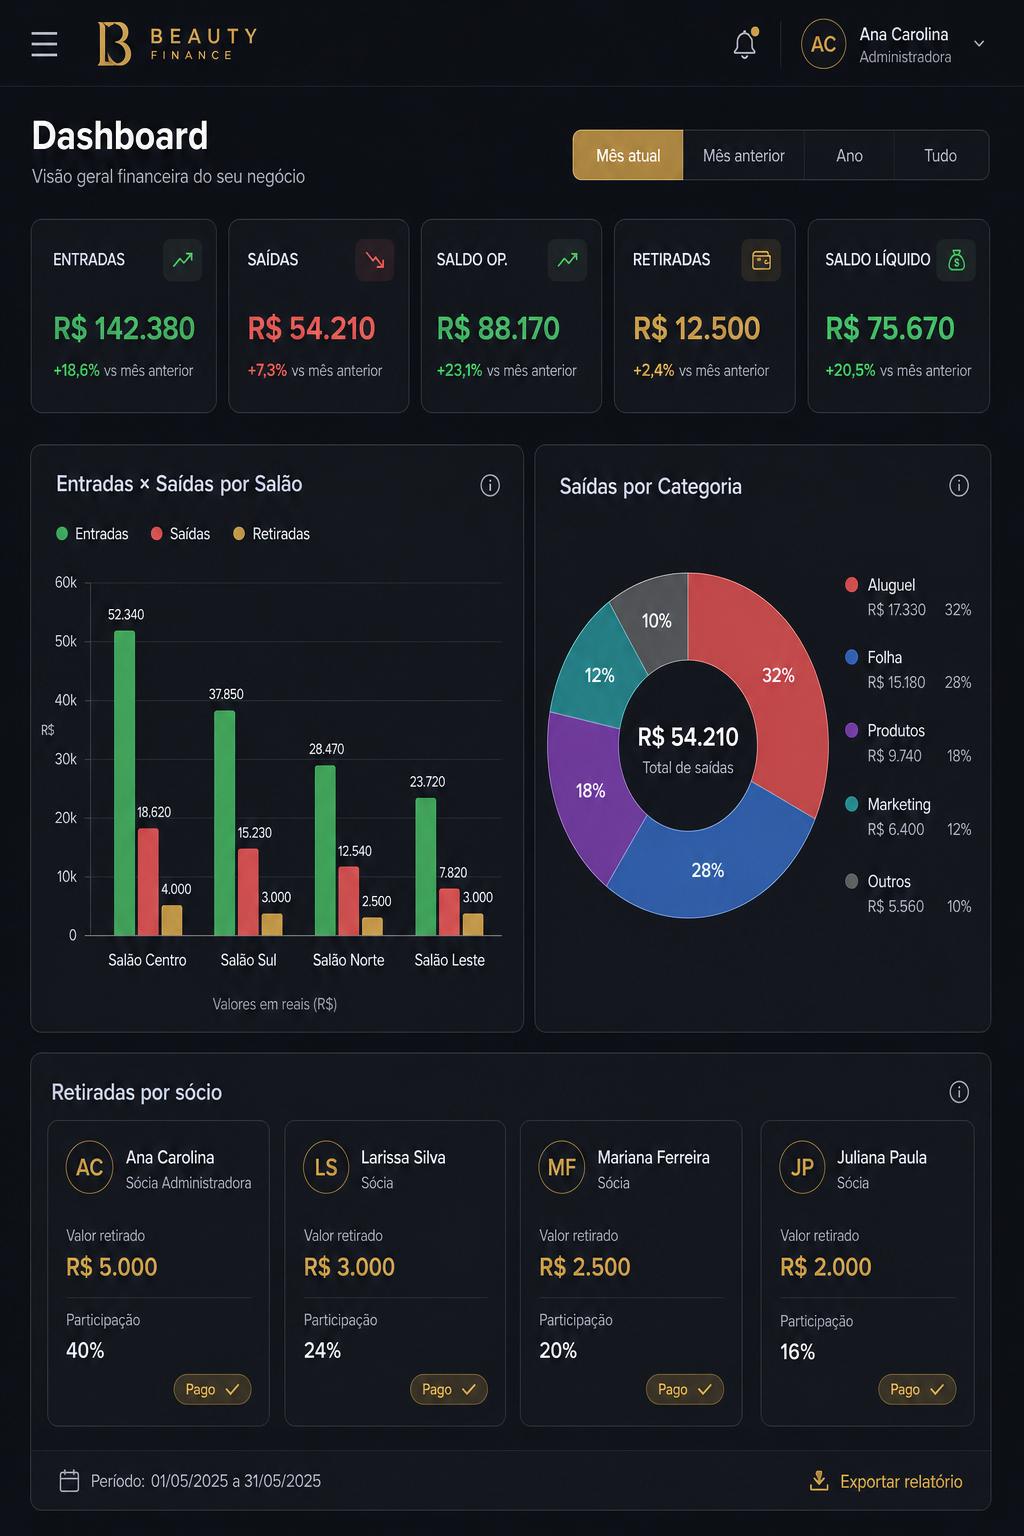Click the Salão Leste yellow Retiradas bar
Screen dimensions: 1024x1536
pyautogui.click(x=473, y=924)
